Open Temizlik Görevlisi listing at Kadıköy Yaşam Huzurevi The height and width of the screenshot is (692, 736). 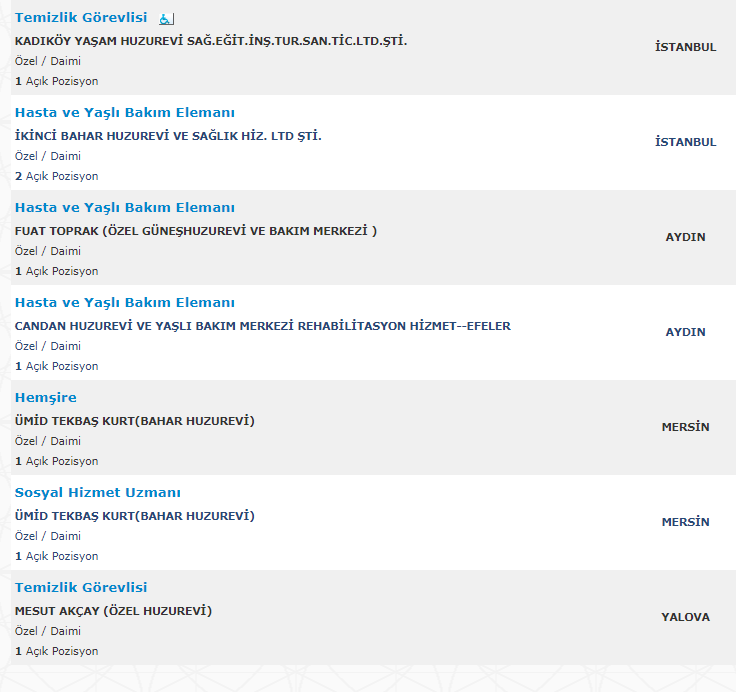pos(81,17)
